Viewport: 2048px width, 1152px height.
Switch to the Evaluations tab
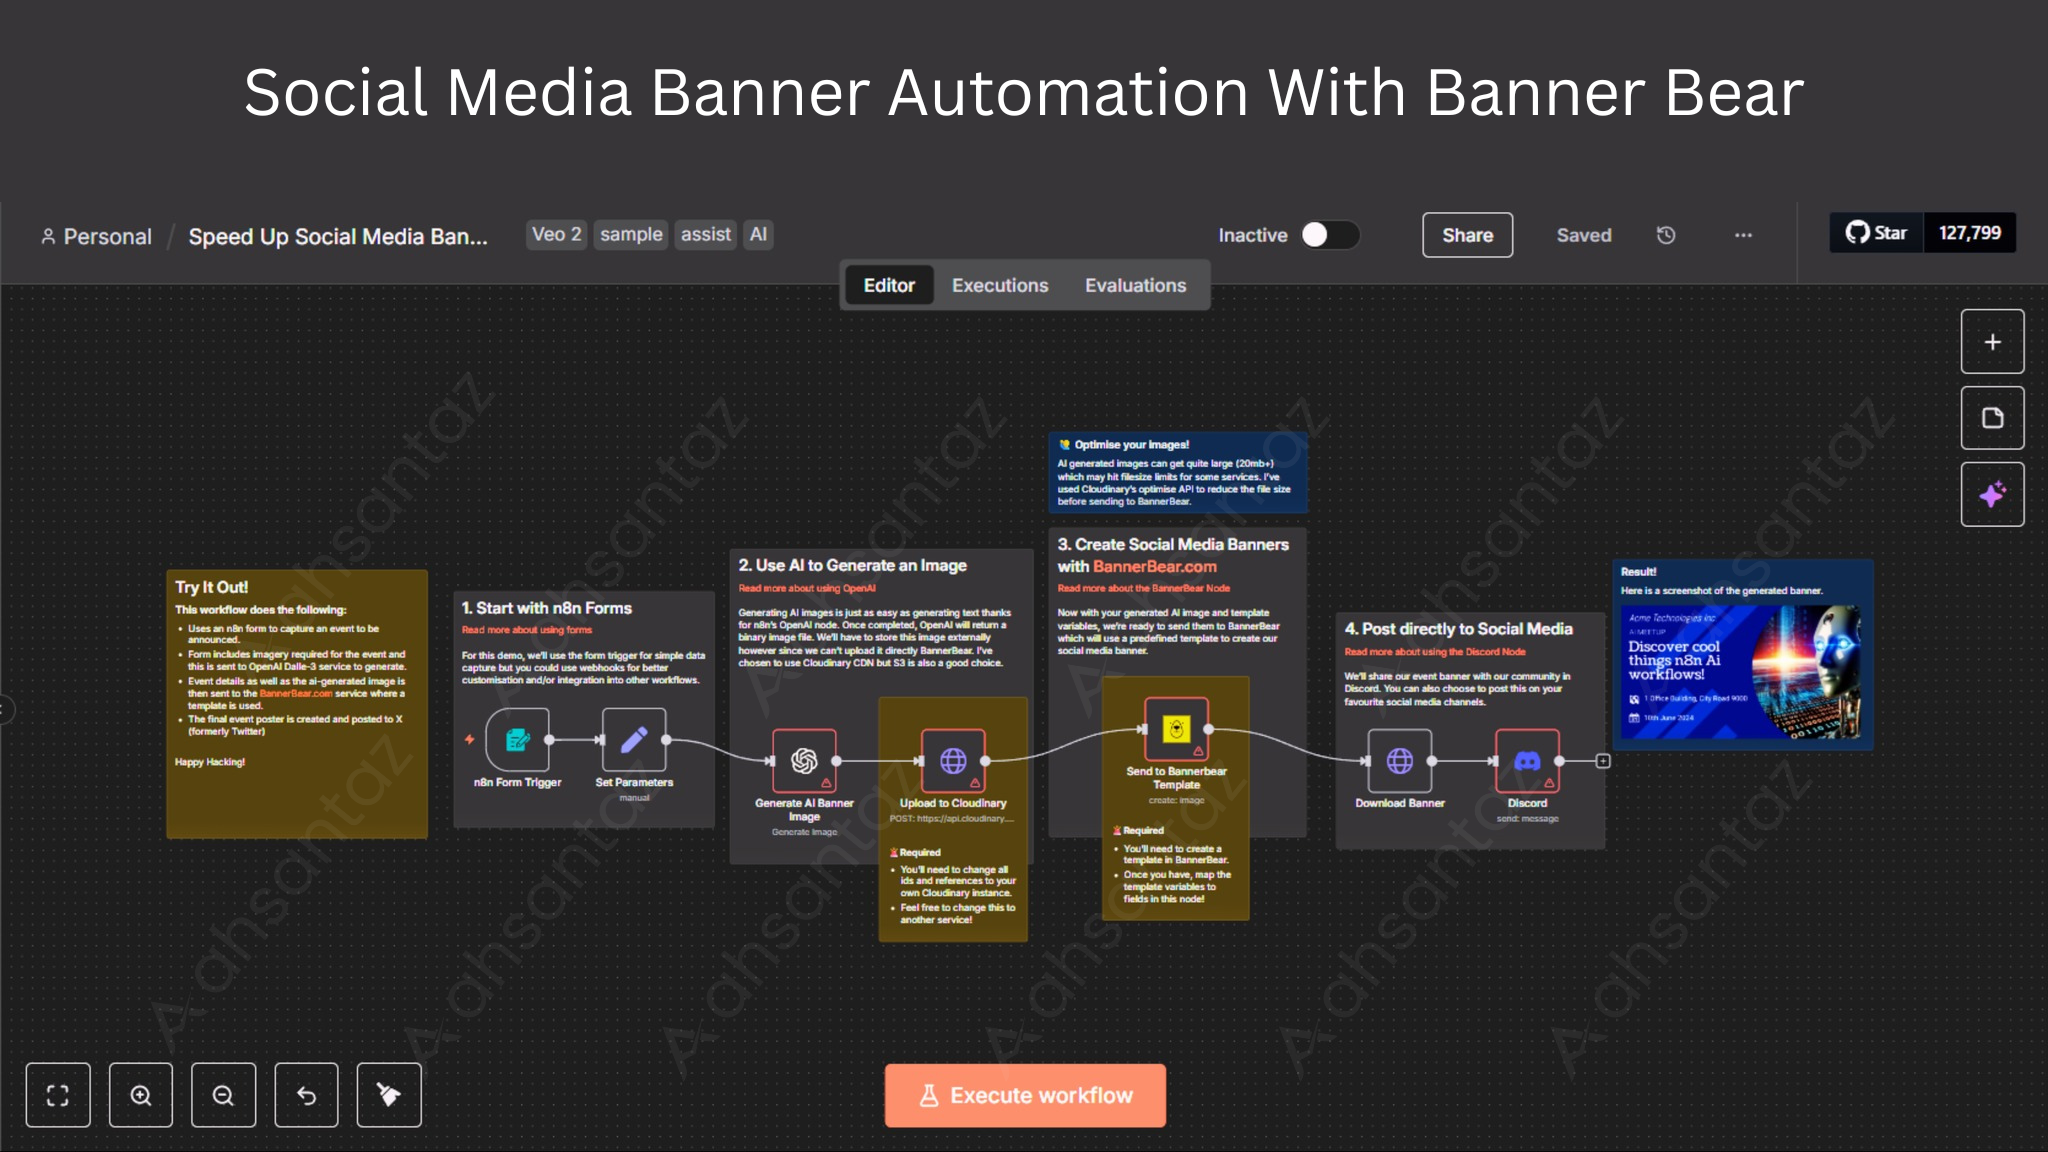click(1135, 286)
